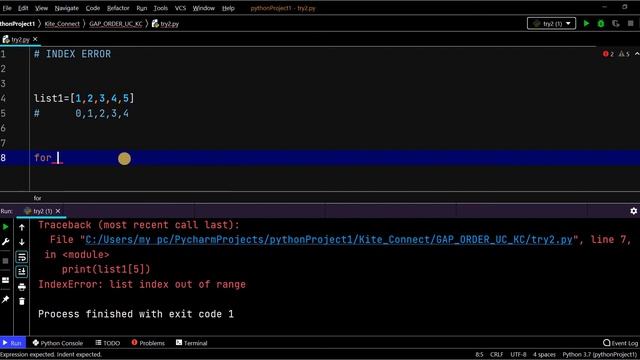Open the Edit menu
Viewport: 640px width, 360px height.
pyautogui.click(x=23, y=8)
